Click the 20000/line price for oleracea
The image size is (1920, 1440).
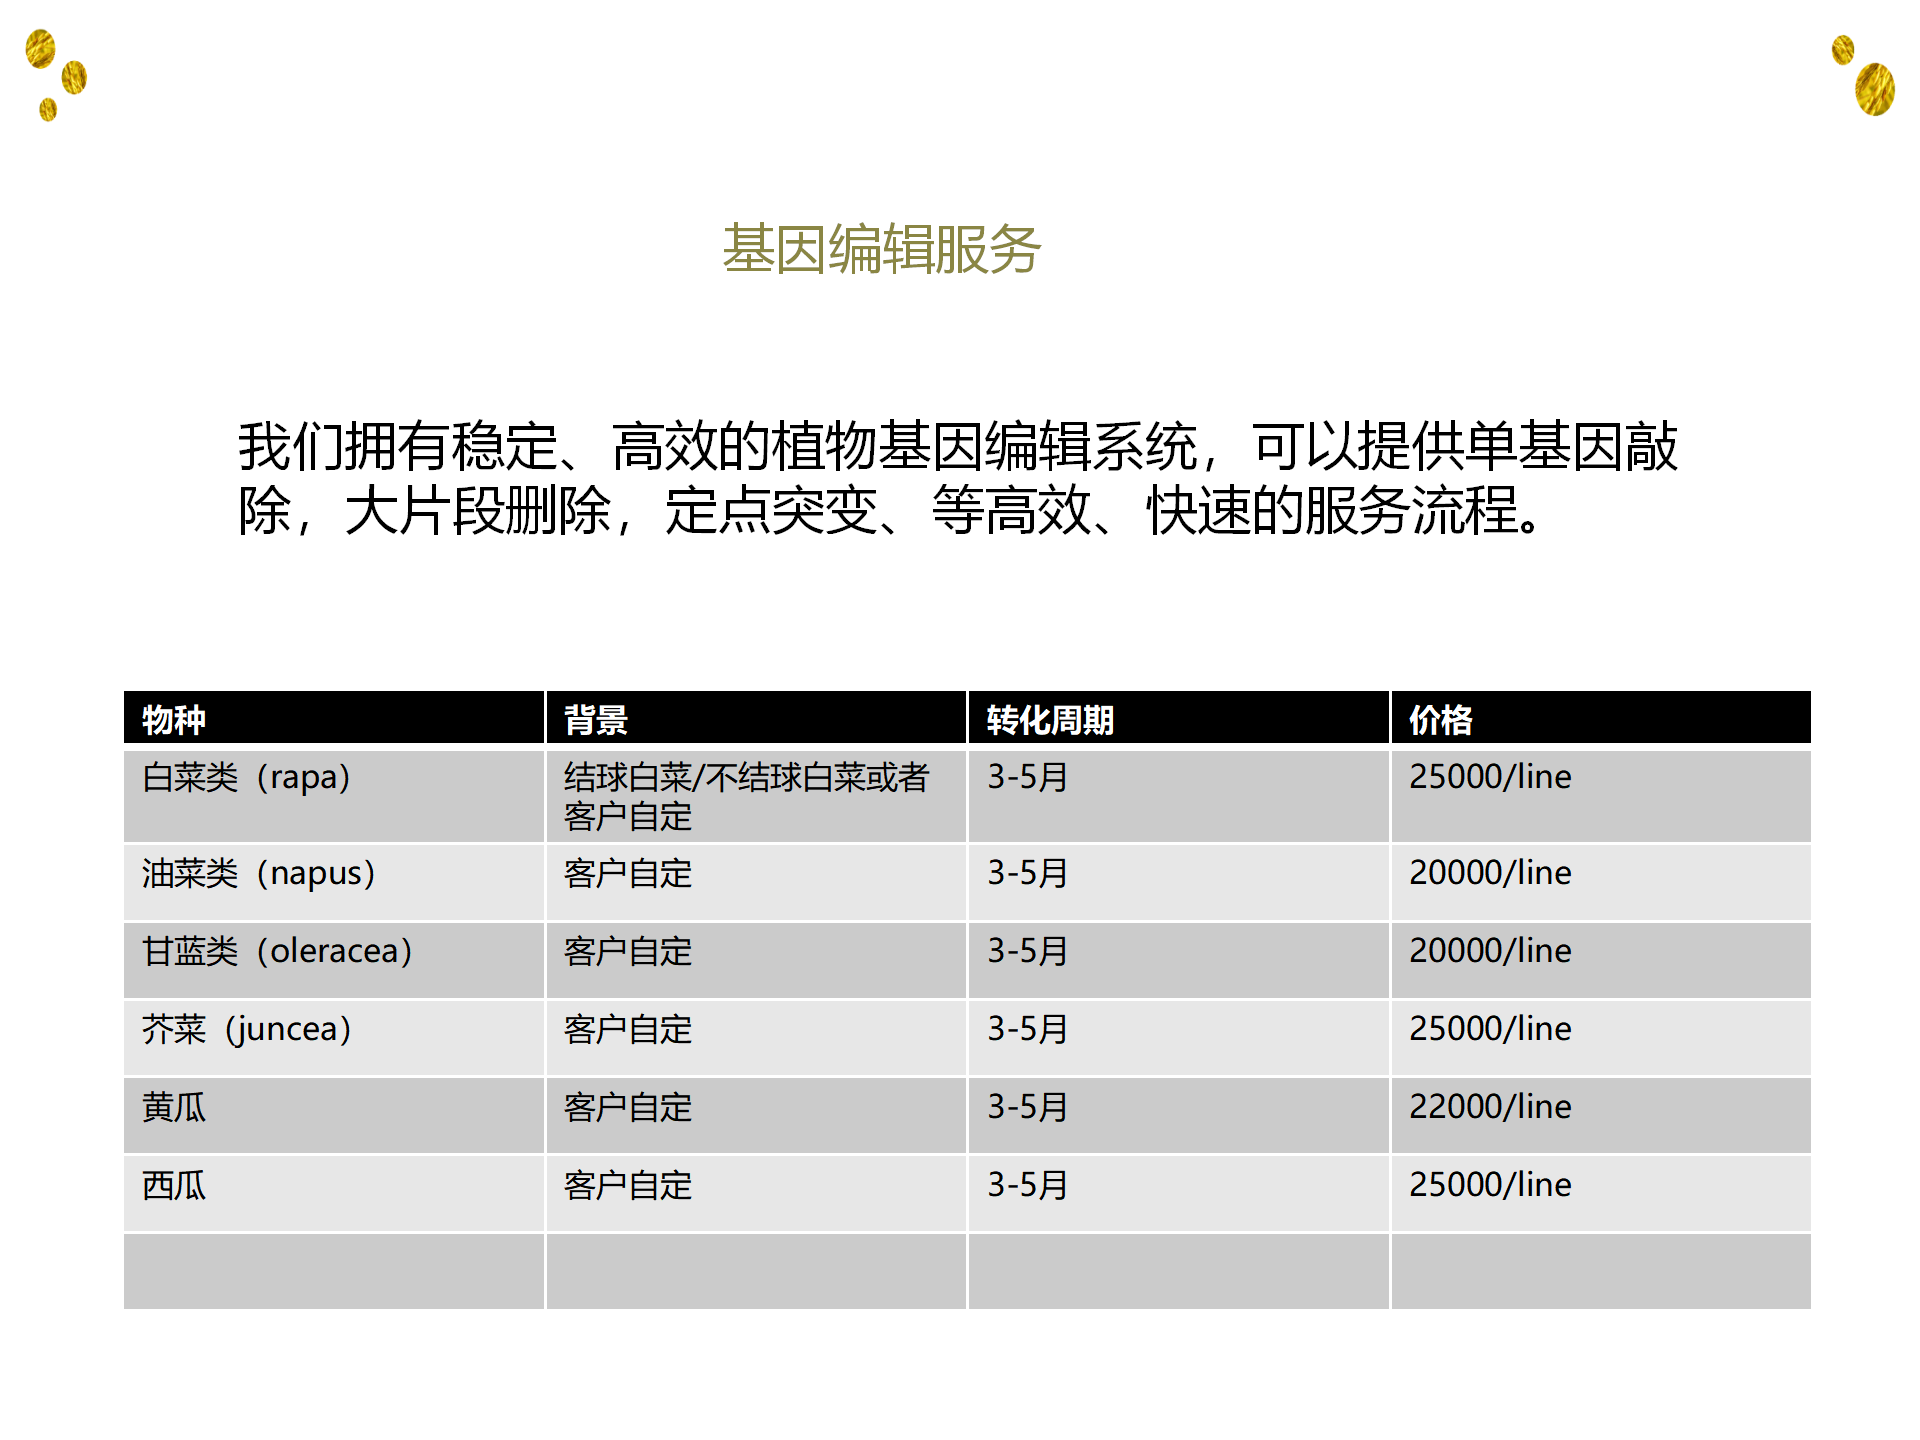pyautogui.click(x=1601, y=960)
